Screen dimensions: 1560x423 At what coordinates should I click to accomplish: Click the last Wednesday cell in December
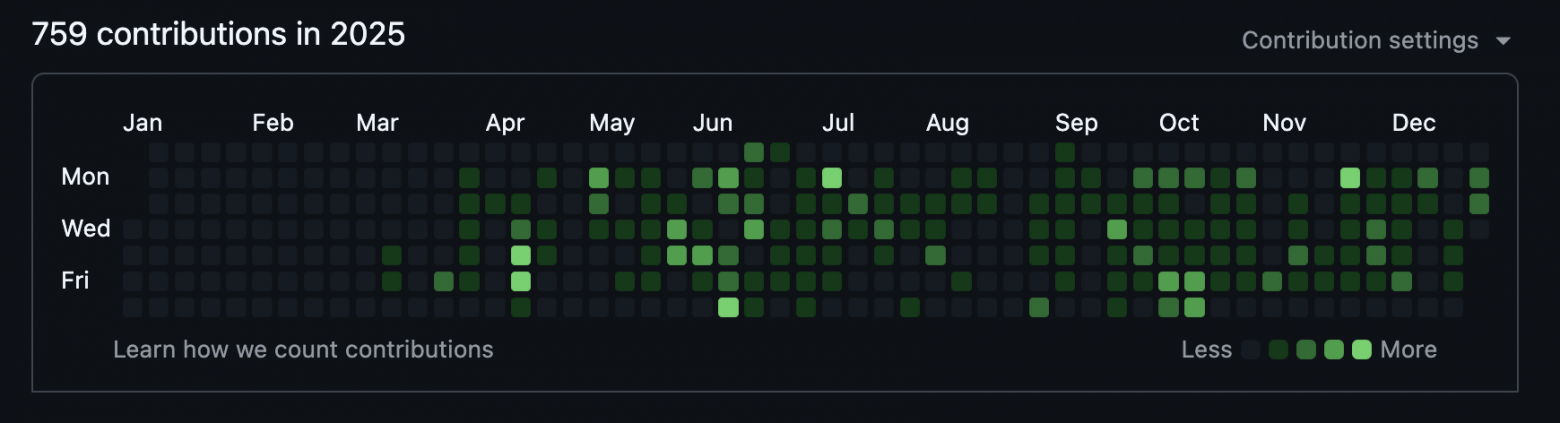click(1479, 229)
